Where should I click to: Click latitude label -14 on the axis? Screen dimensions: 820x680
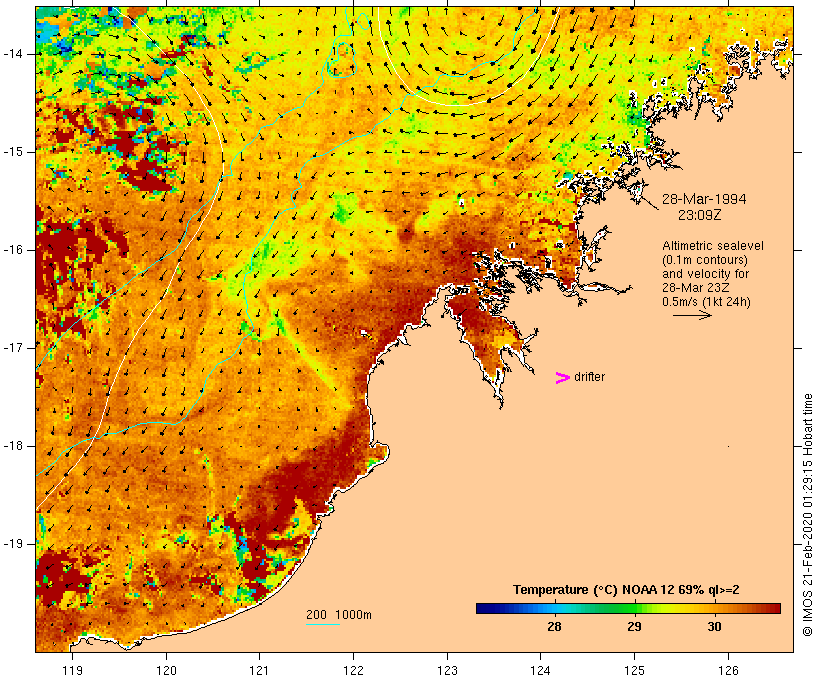click(13, 54)
